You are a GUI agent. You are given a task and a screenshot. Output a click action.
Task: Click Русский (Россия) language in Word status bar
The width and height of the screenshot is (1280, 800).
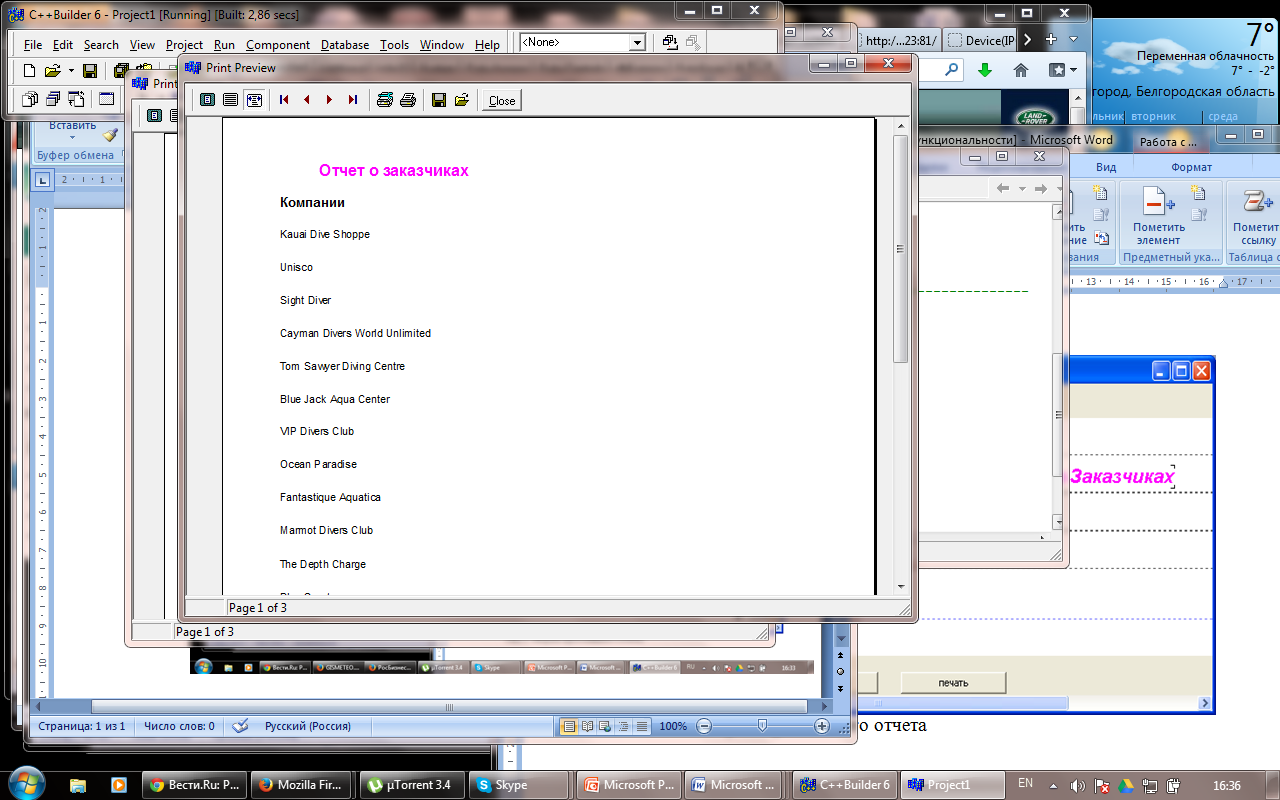308,726
